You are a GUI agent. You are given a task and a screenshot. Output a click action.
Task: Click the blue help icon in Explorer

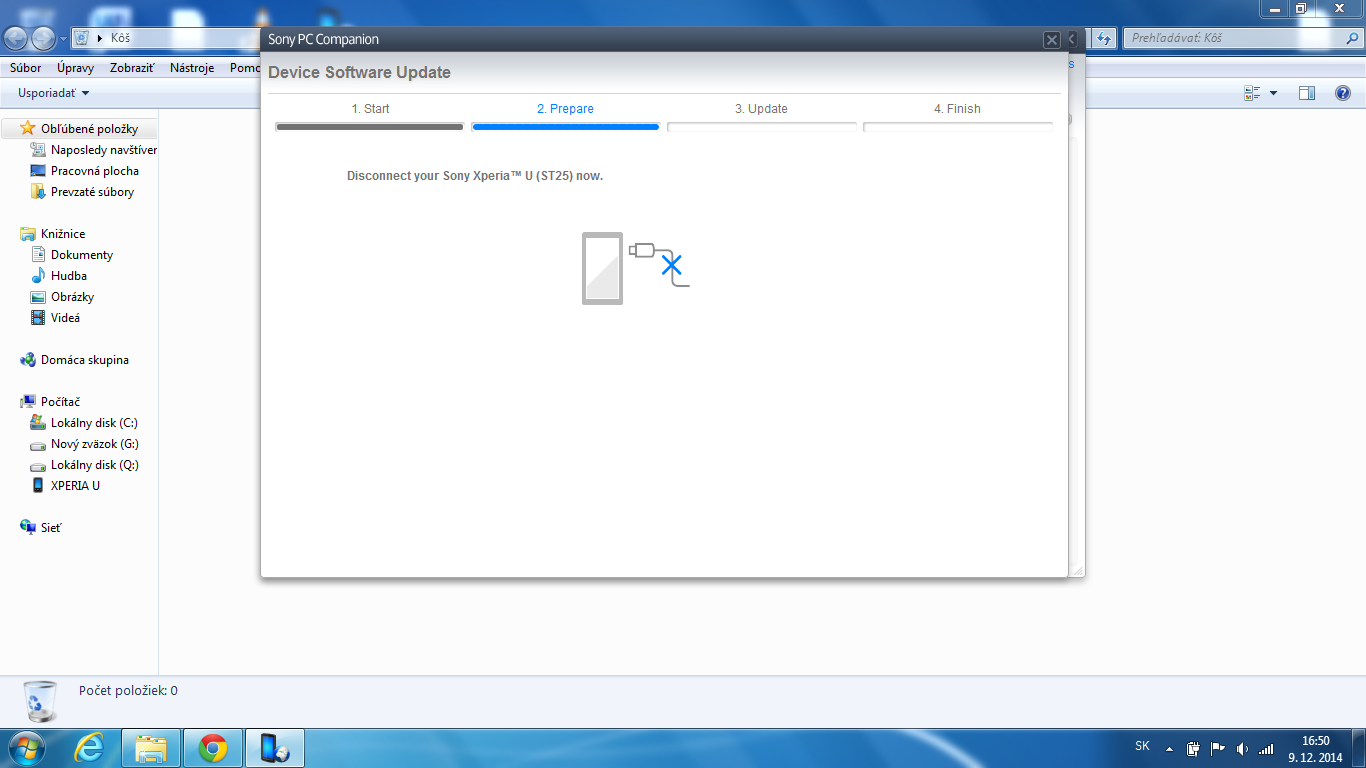point(1343,93)
